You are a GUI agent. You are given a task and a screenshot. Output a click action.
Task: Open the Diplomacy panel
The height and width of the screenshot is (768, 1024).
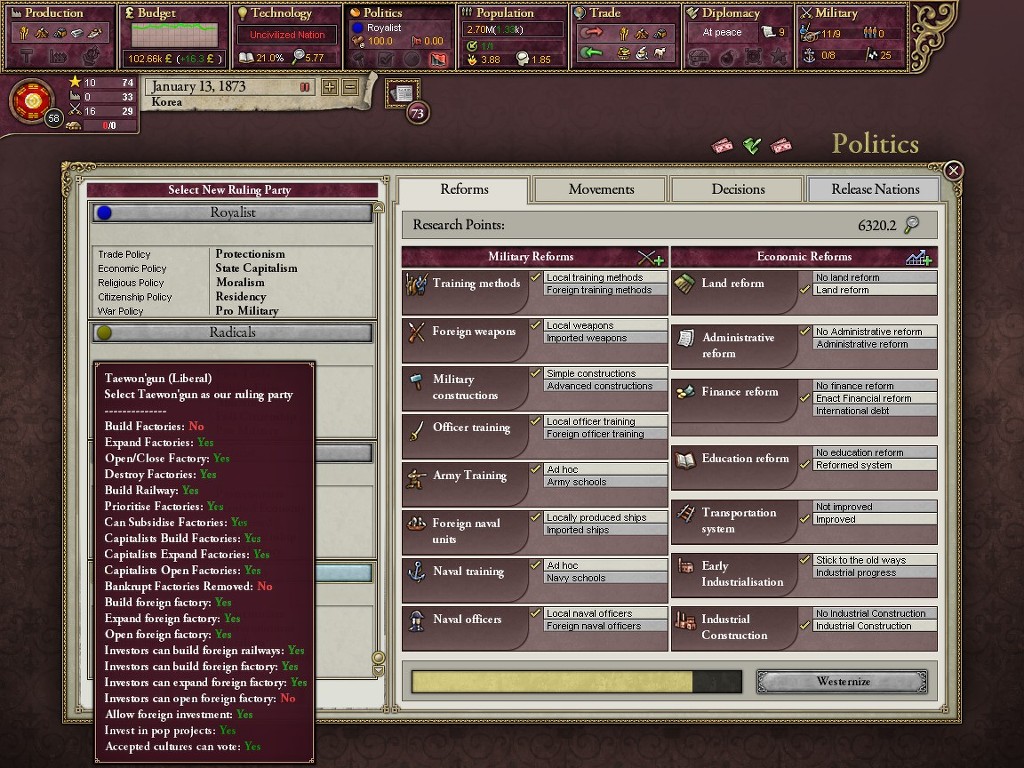(x=738, y=37)
